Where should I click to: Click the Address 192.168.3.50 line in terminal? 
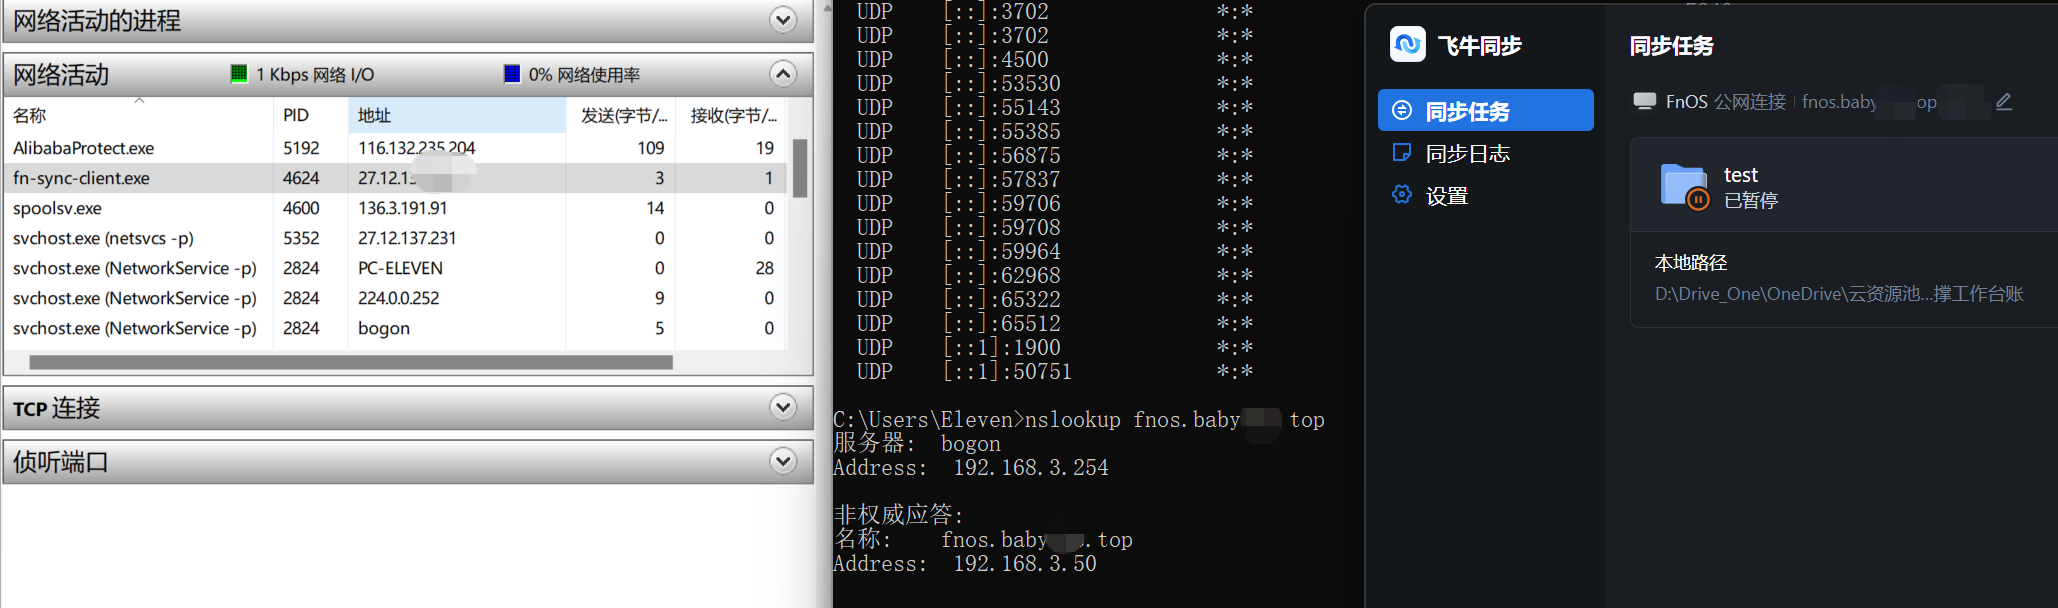pos(965,563)
